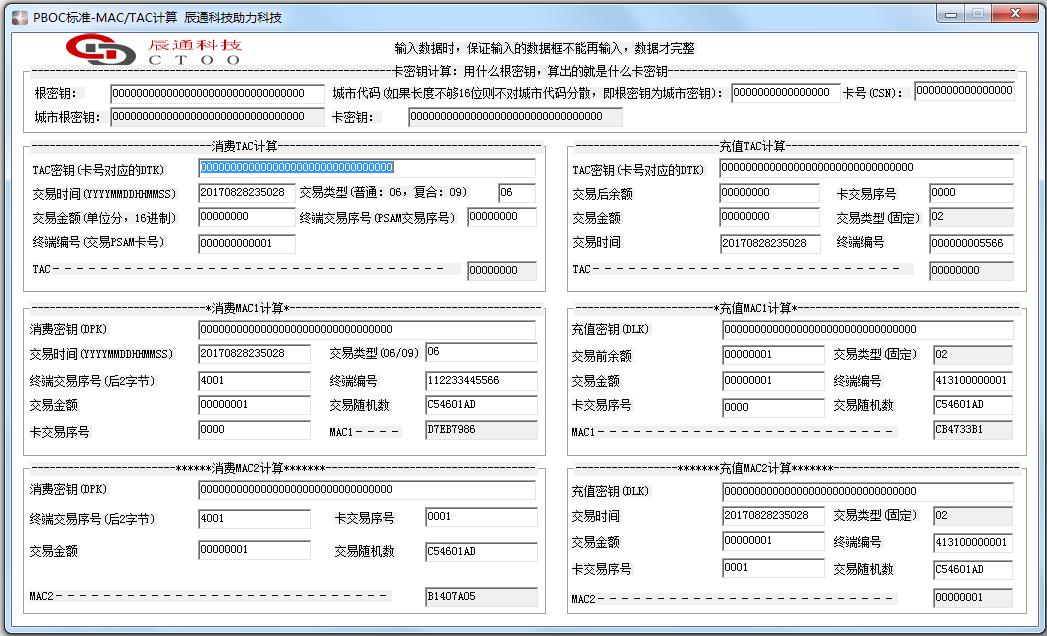Click 交易随机数 field in 消费MAC2计算
Image resolution: width=1047 pixels, height=636 pixels.
(481, 552)
